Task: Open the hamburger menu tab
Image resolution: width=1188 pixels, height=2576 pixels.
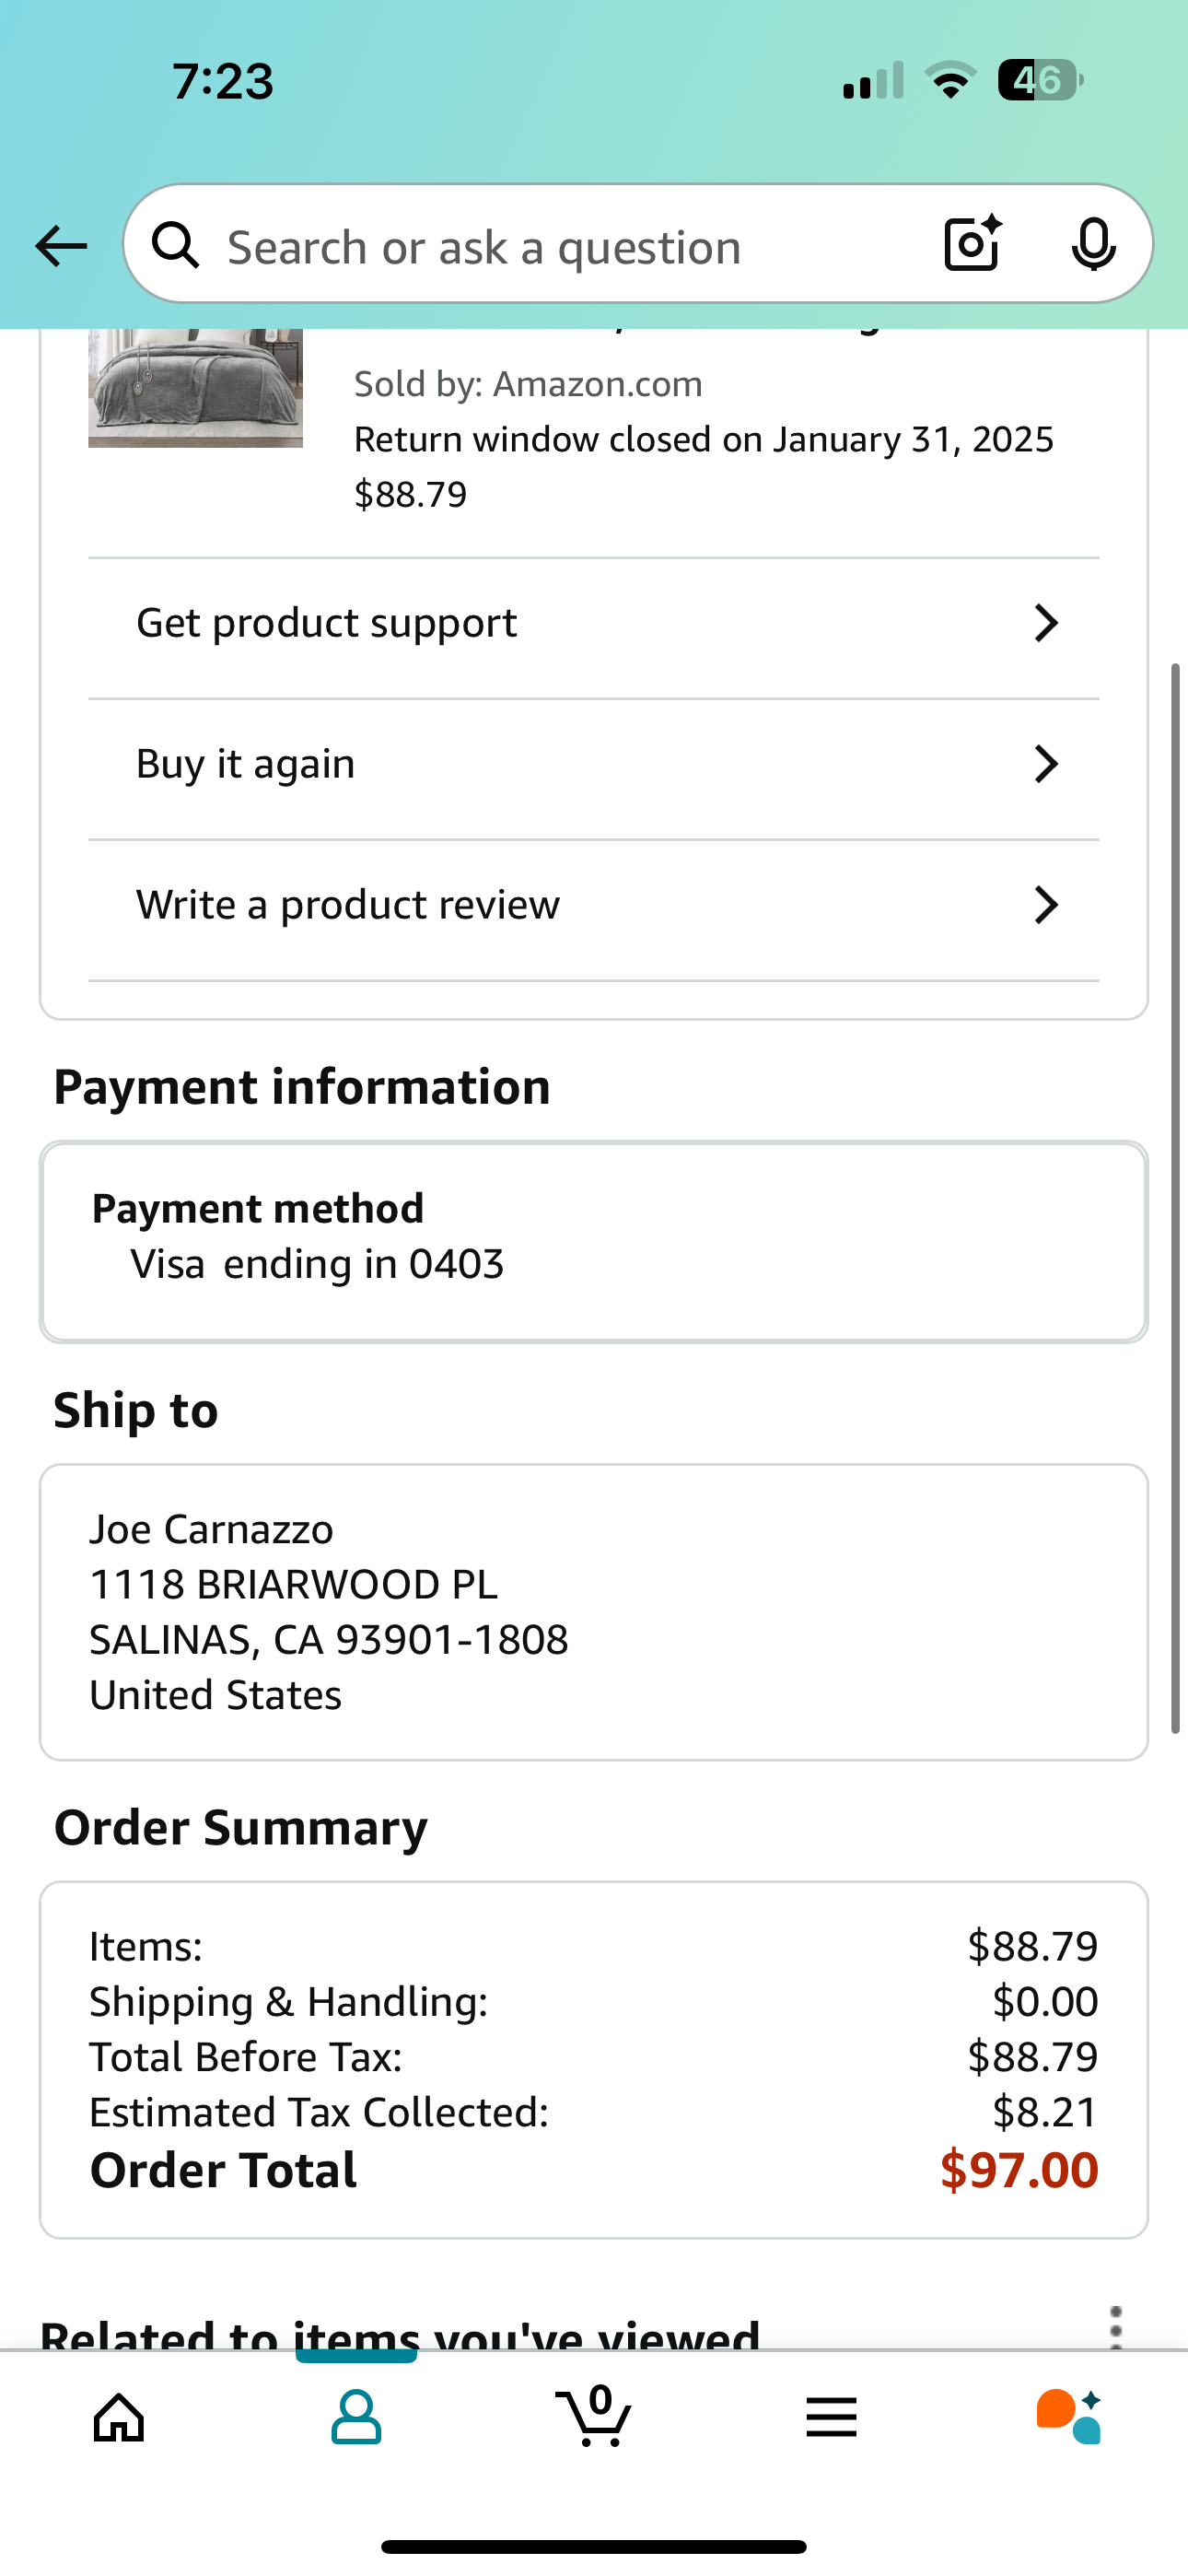Action: pos(831,2418)
